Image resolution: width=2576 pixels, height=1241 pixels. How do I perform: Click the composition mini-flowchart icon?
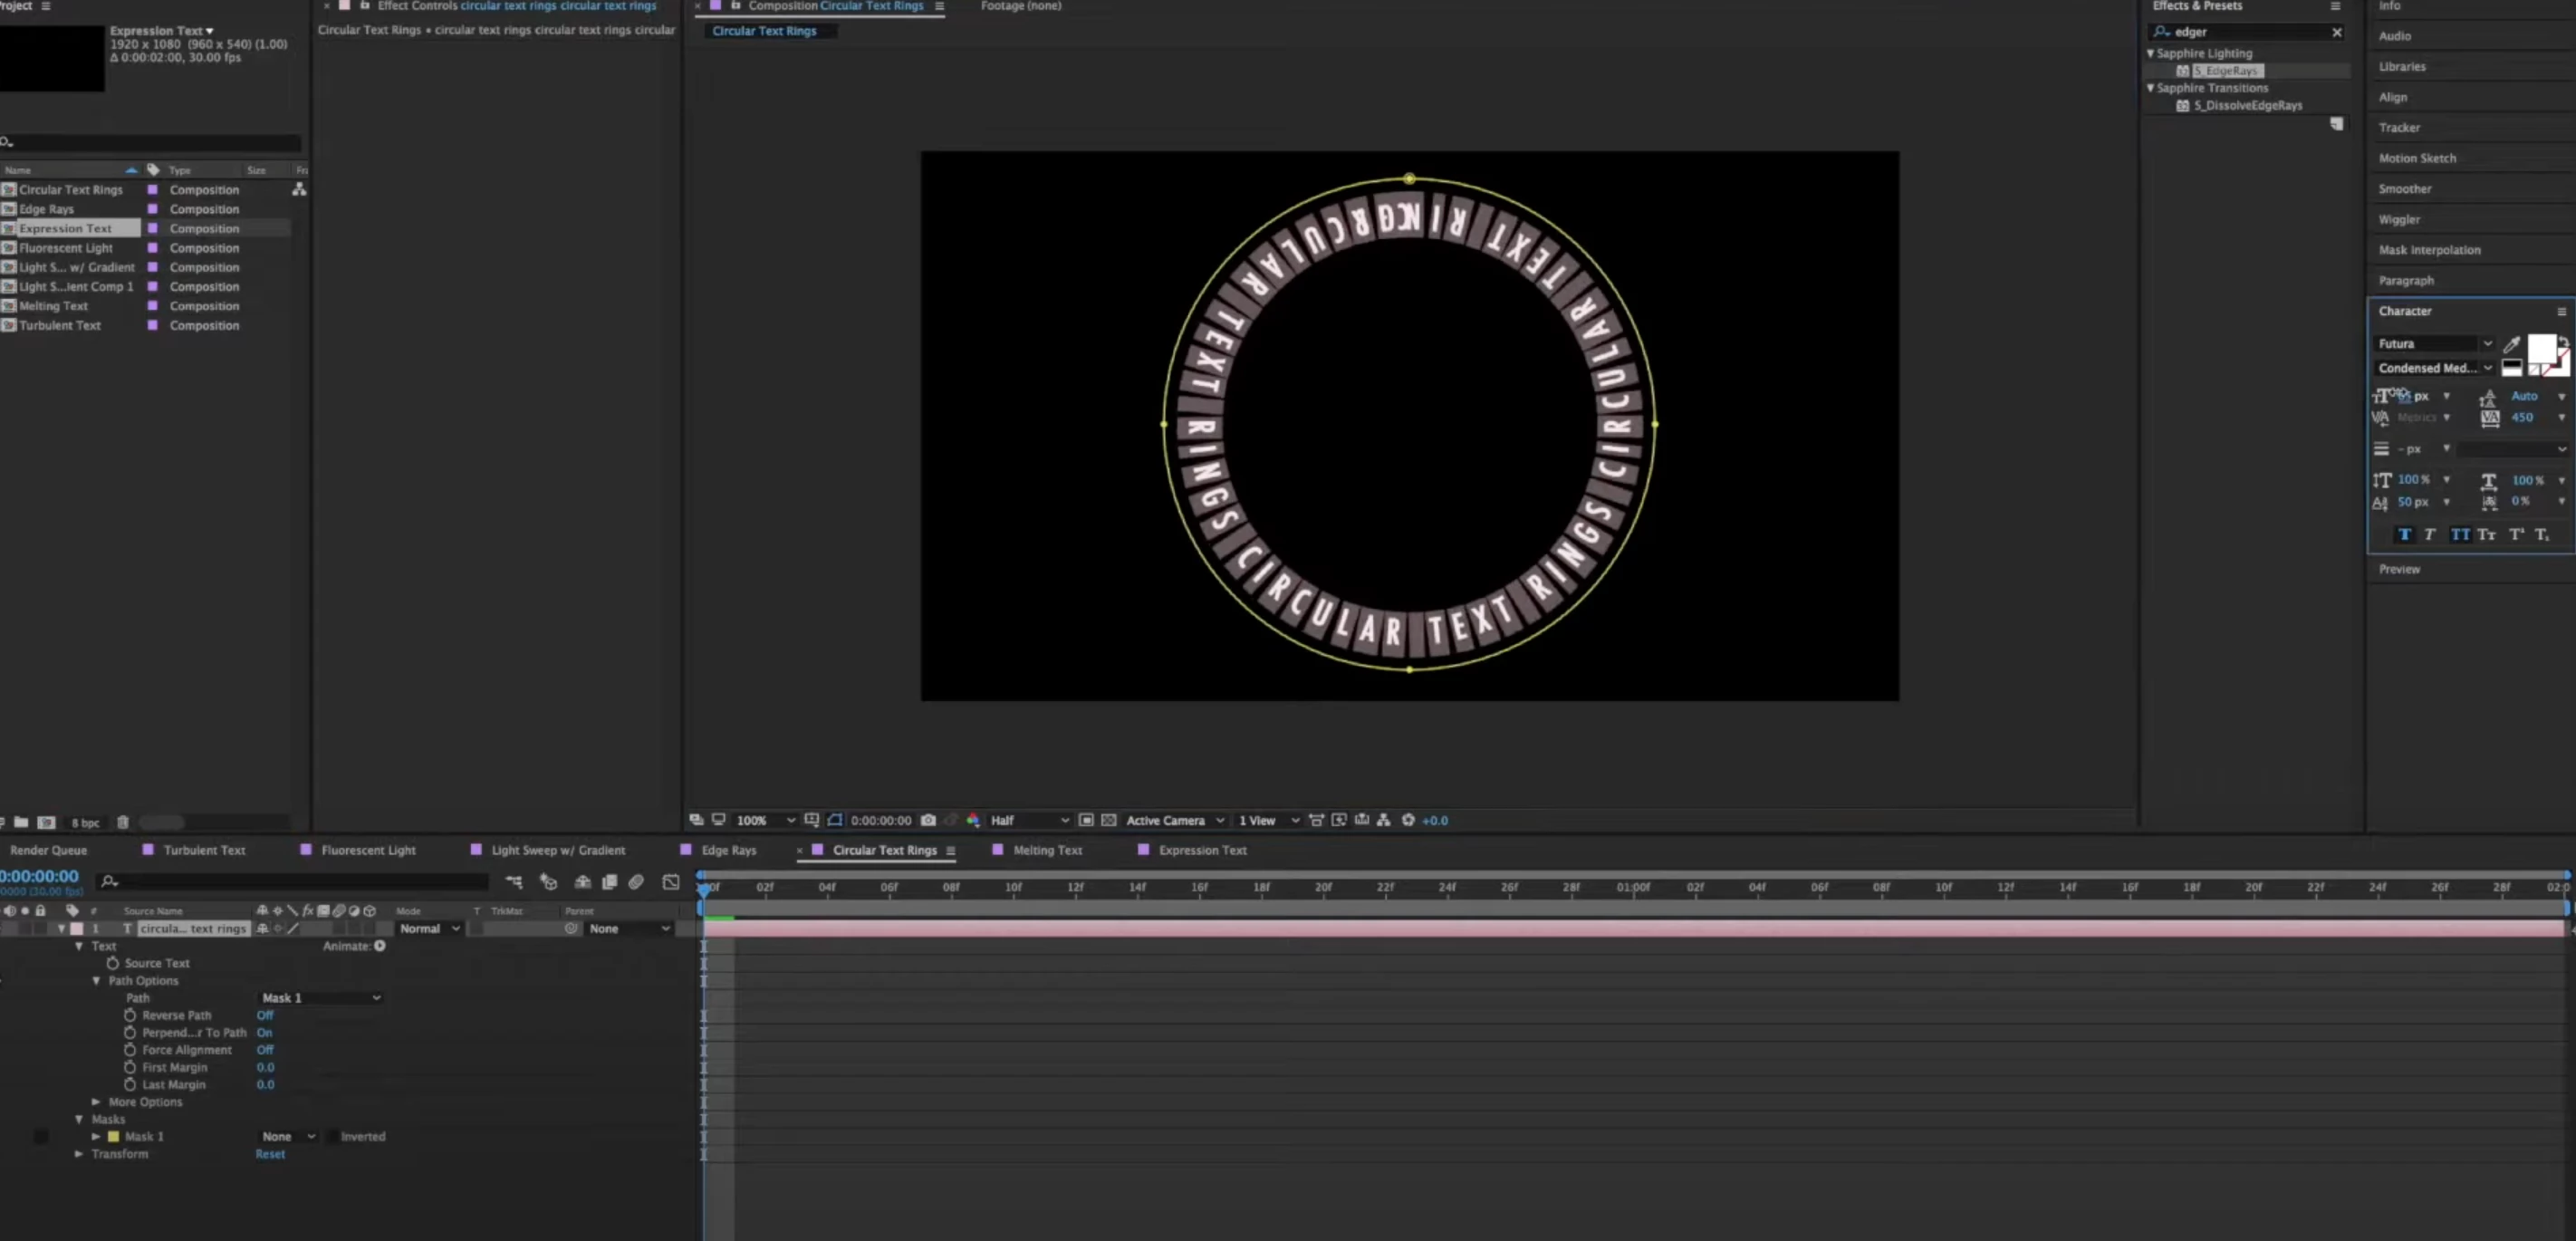click(514, 882)
